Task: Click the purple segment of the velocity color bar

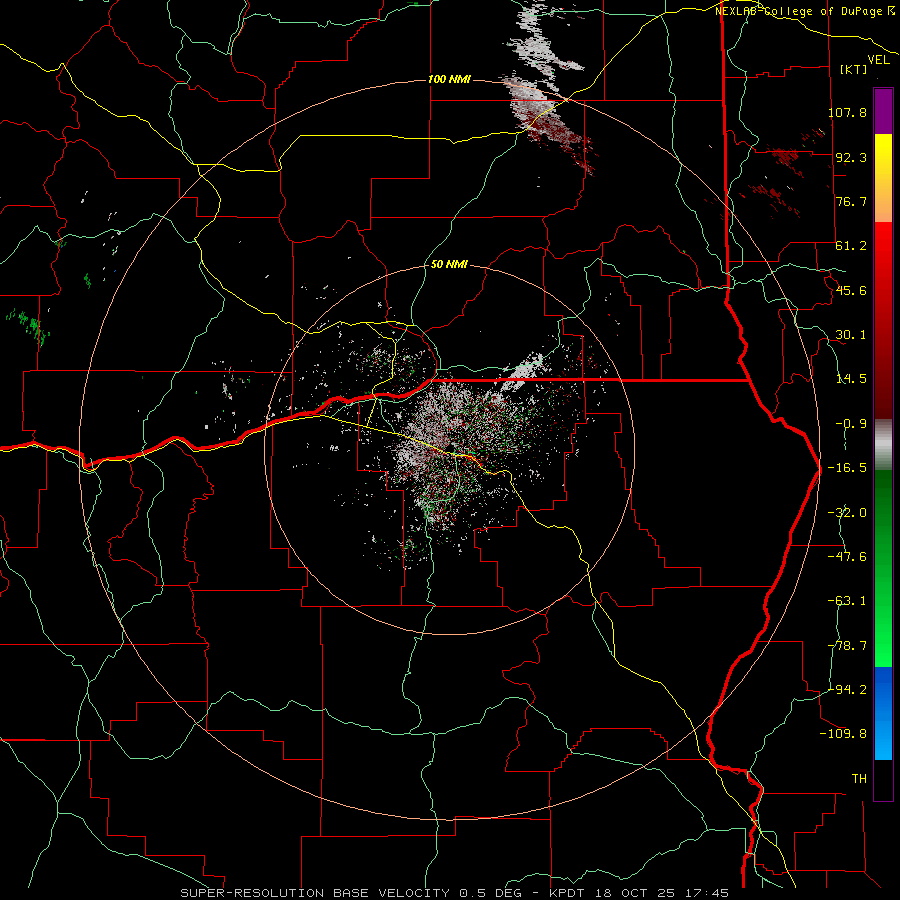Action: coord(883,111)
